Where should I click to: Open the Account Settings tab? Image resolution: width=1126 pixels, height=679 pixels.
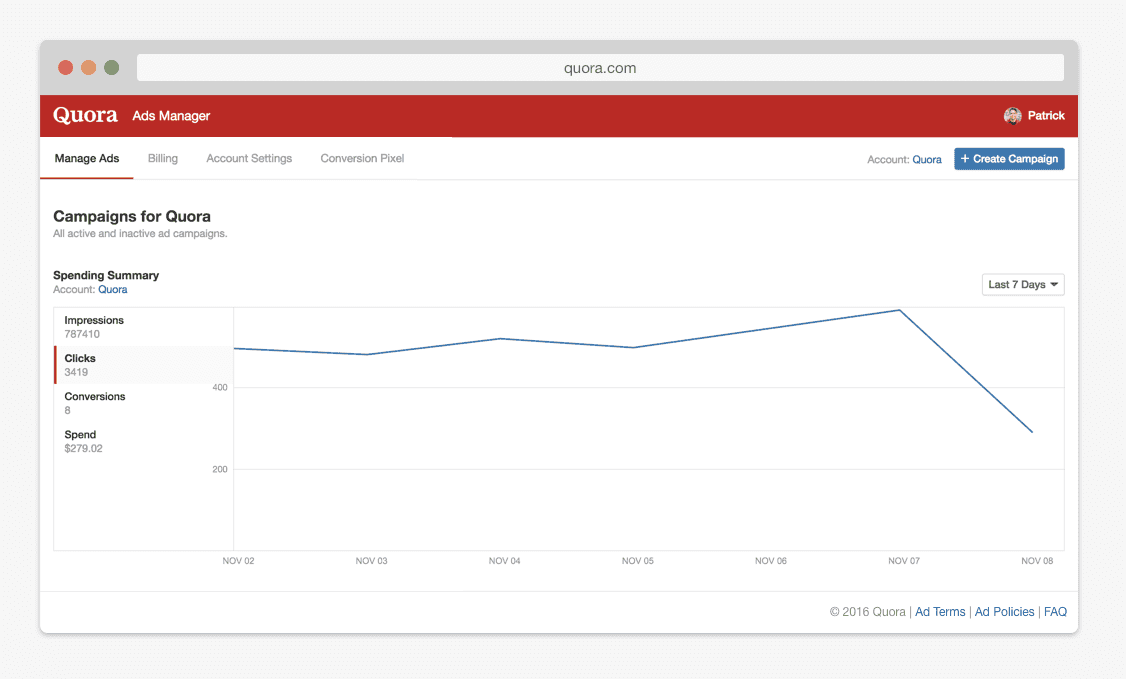249,159
